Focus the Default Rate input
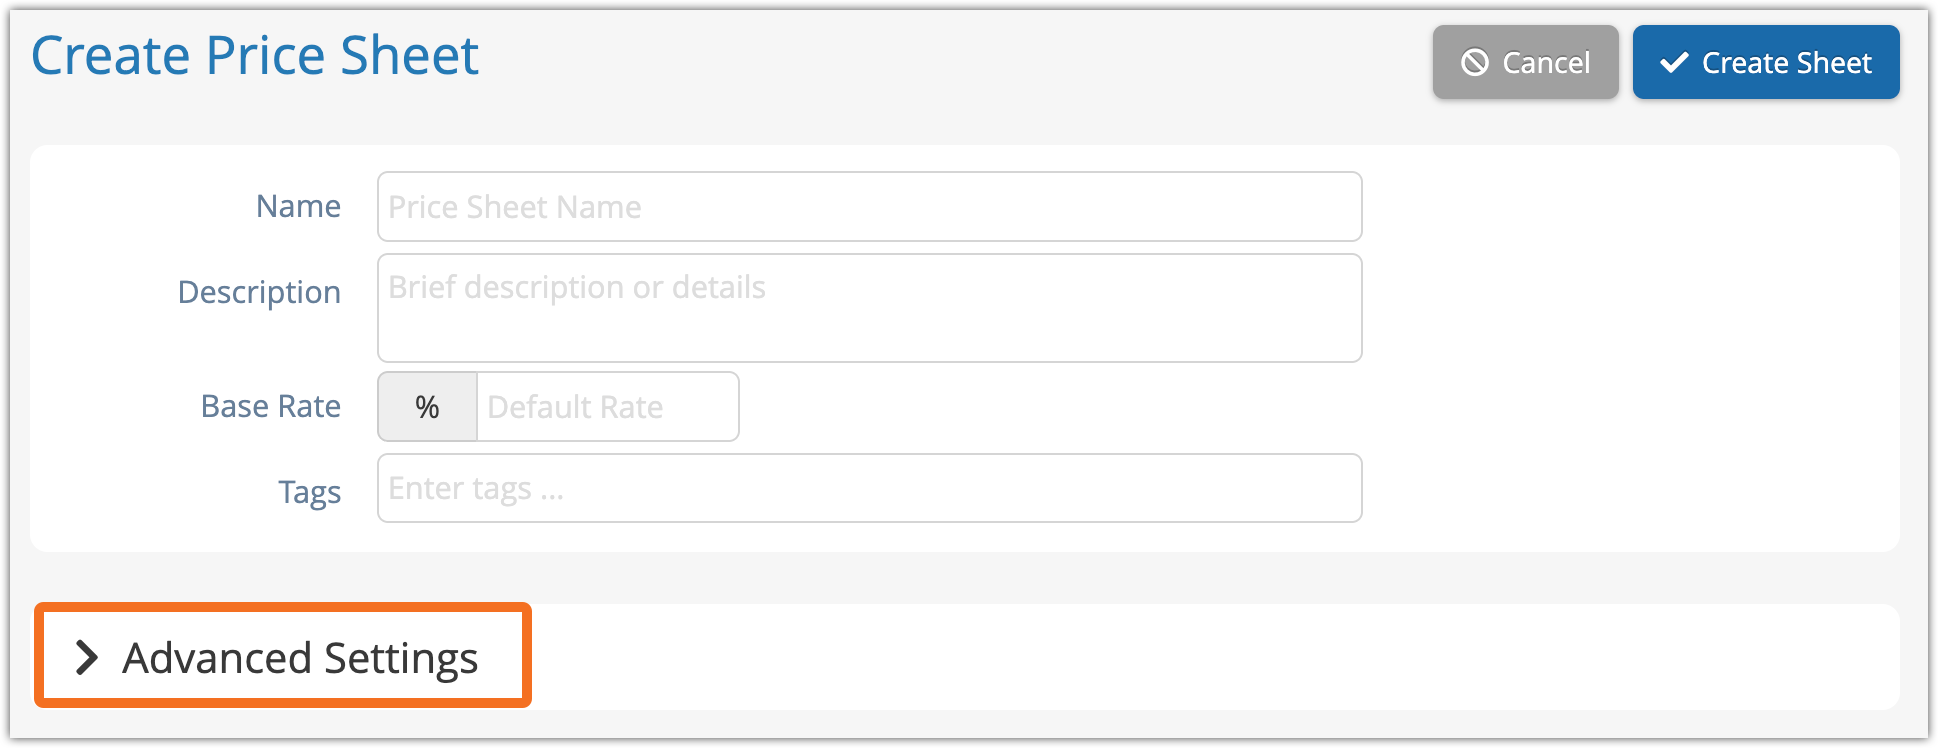1938x748 pixels. pyautogui.click(x=607, y=407)
